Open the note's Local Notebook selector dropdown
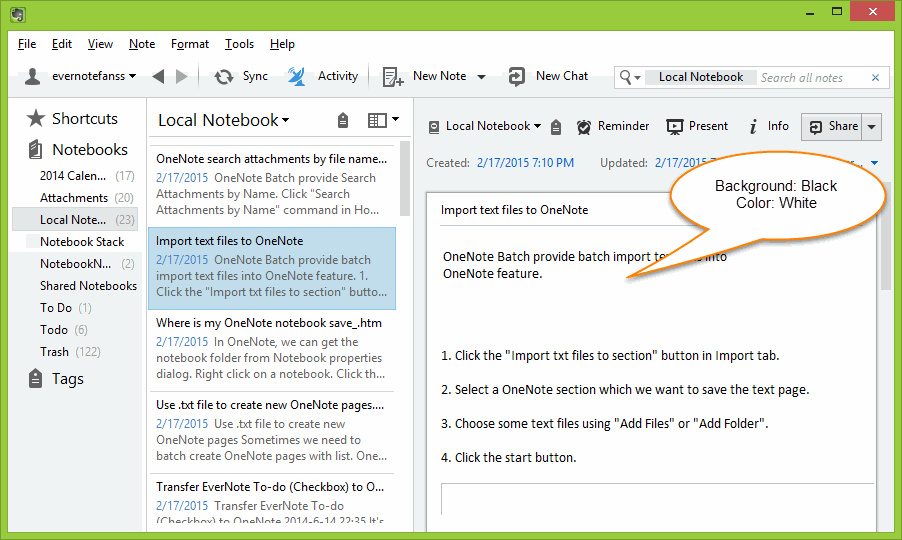902x540 pixels. (x=537, y=126)
